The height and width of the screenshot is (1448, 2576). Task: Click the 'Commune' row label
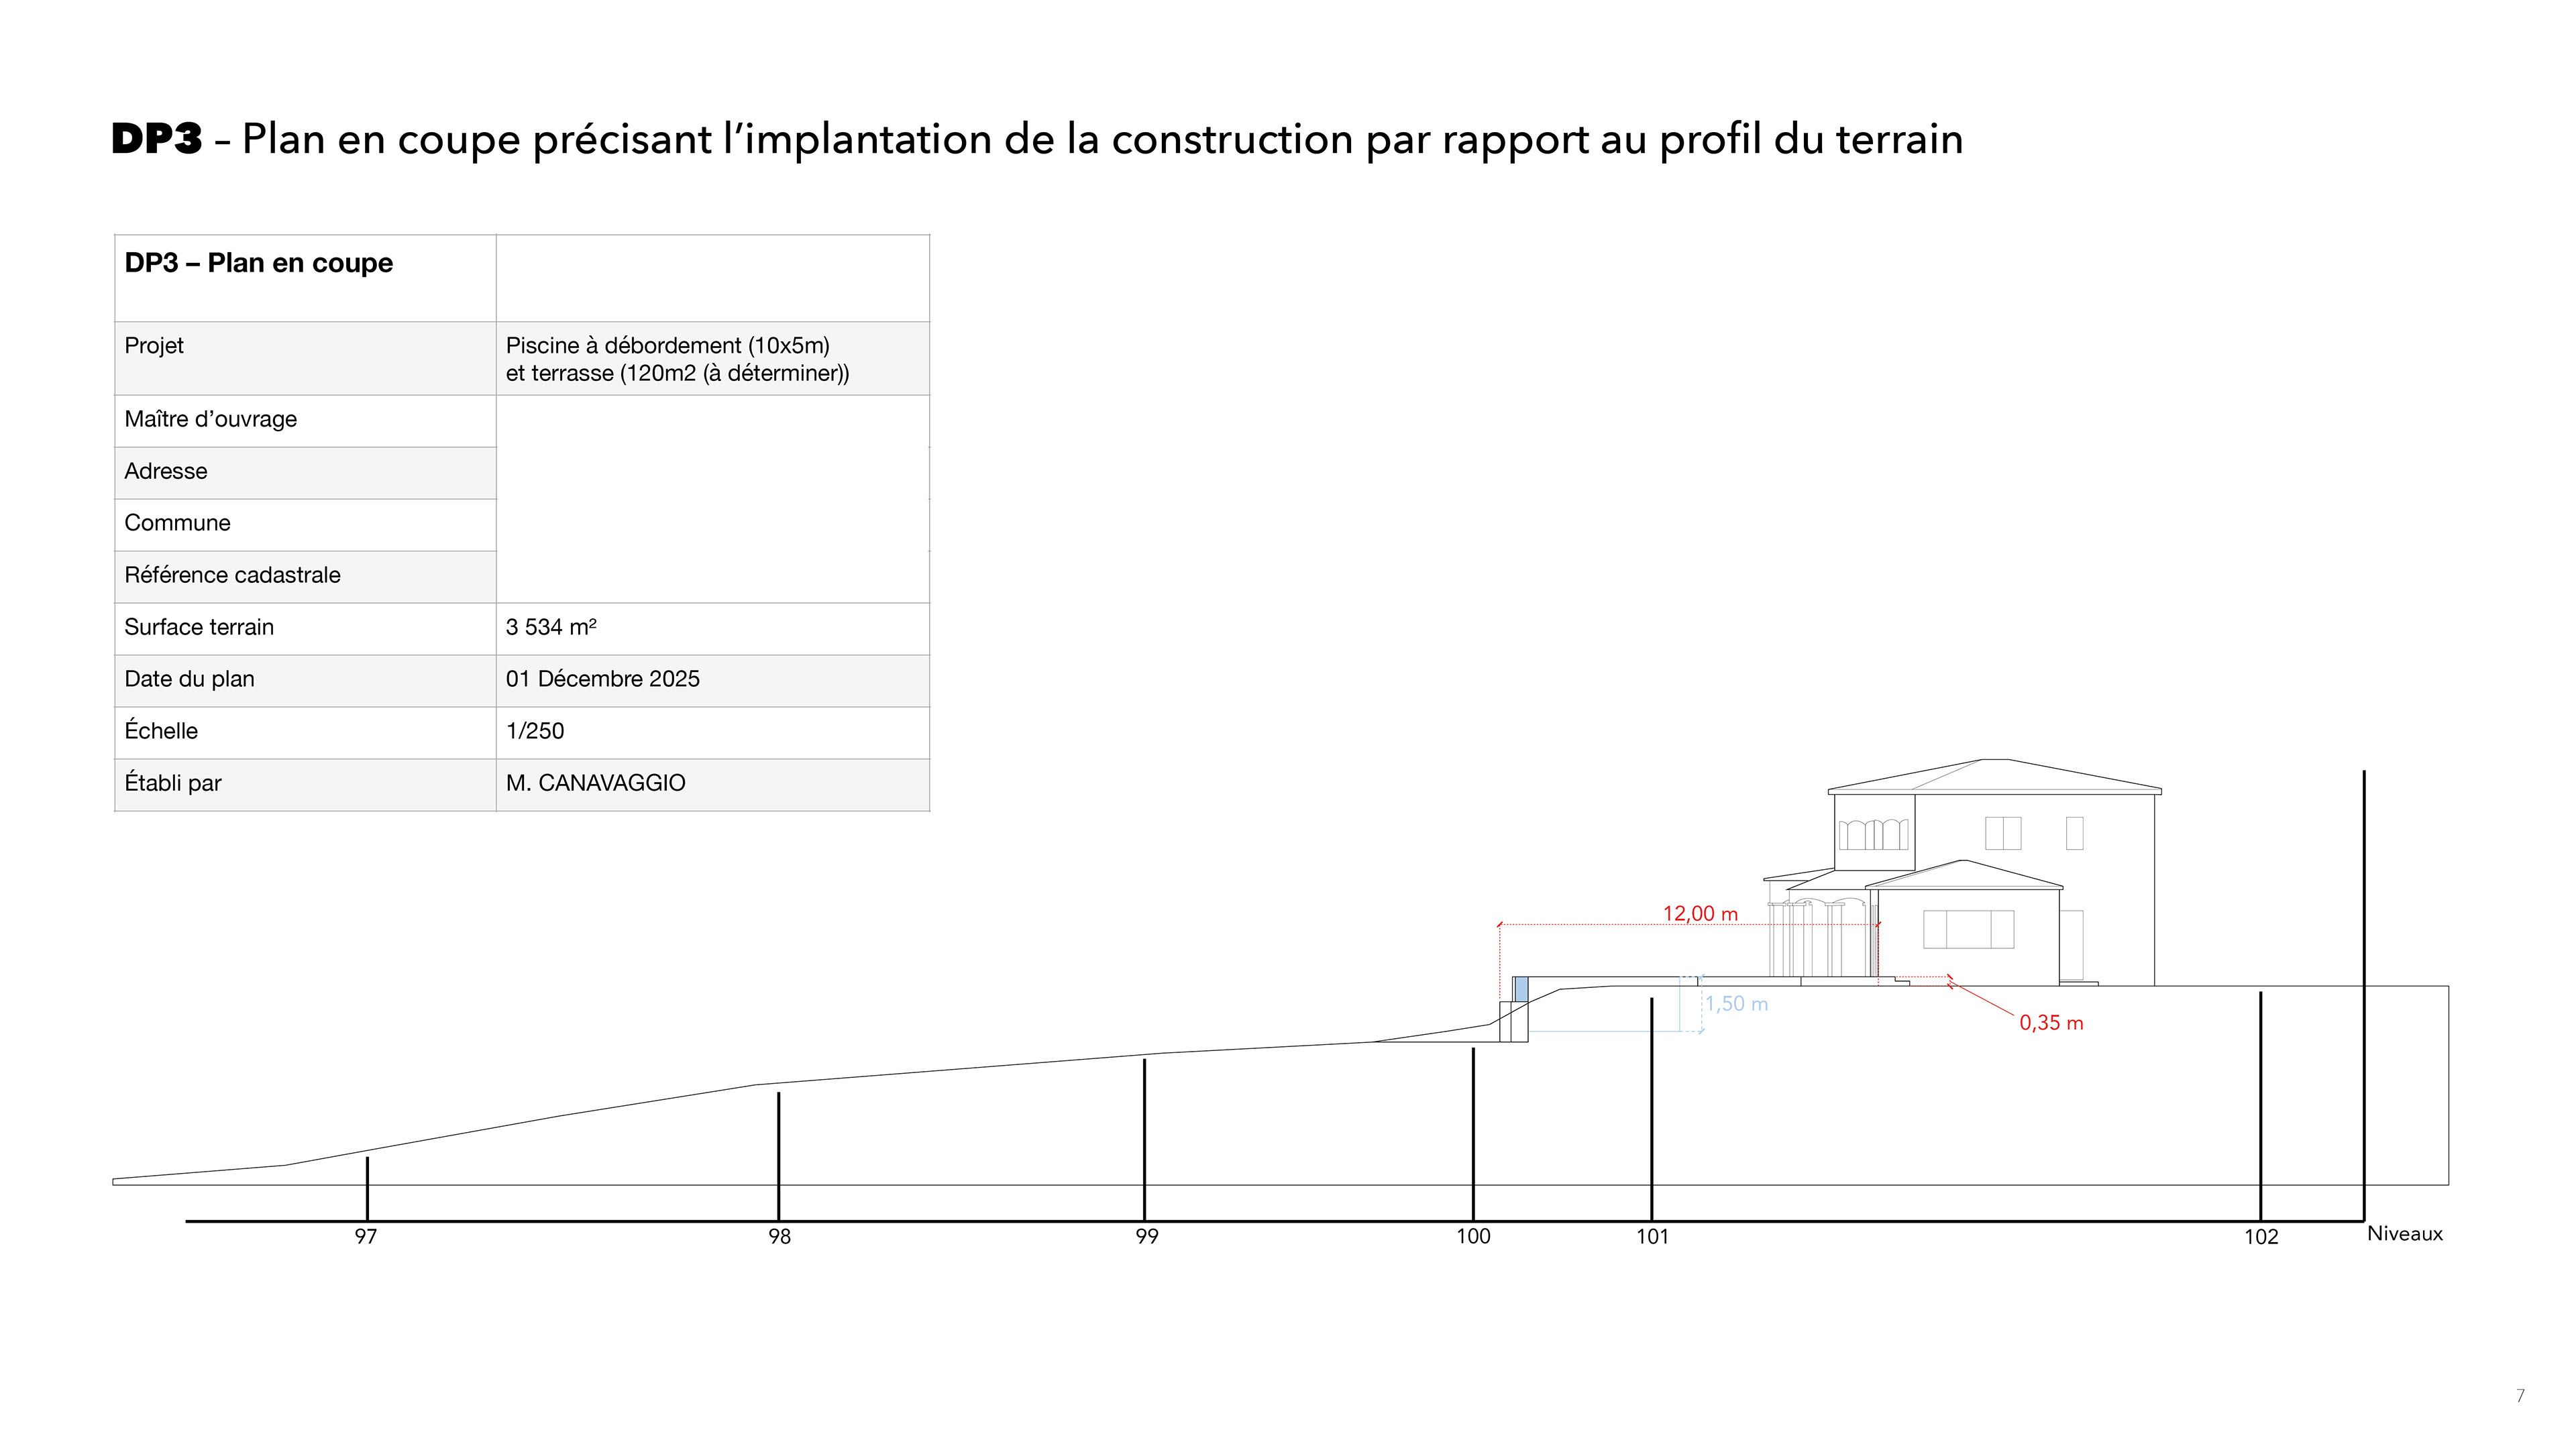[x=177, y=523]
